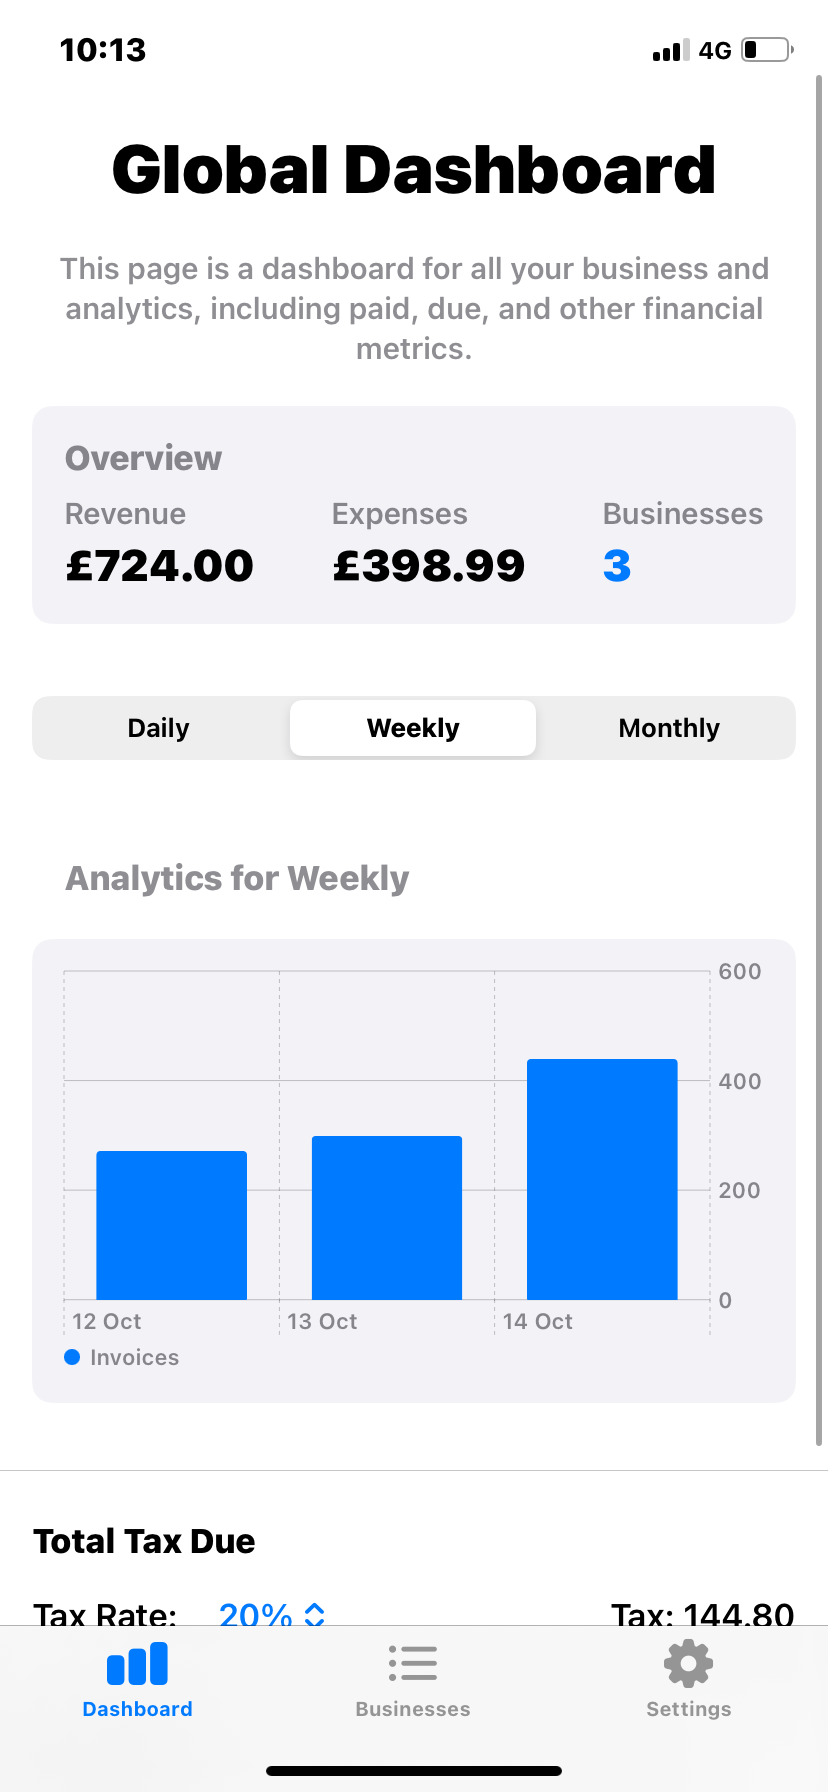
Task: Go to the Settings tab label
Action: point(689,1709)
